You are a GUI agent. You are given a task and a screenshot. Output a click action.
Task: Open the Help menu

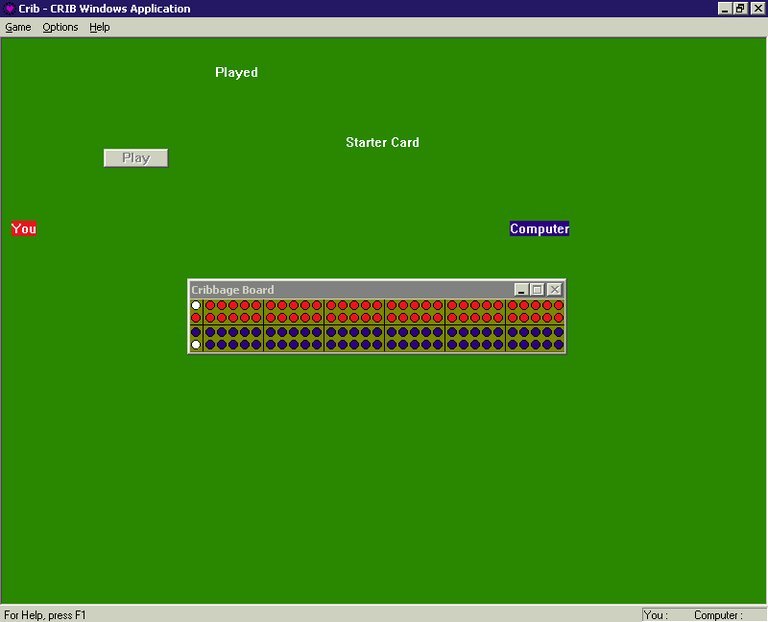click(x=99, y=27)
